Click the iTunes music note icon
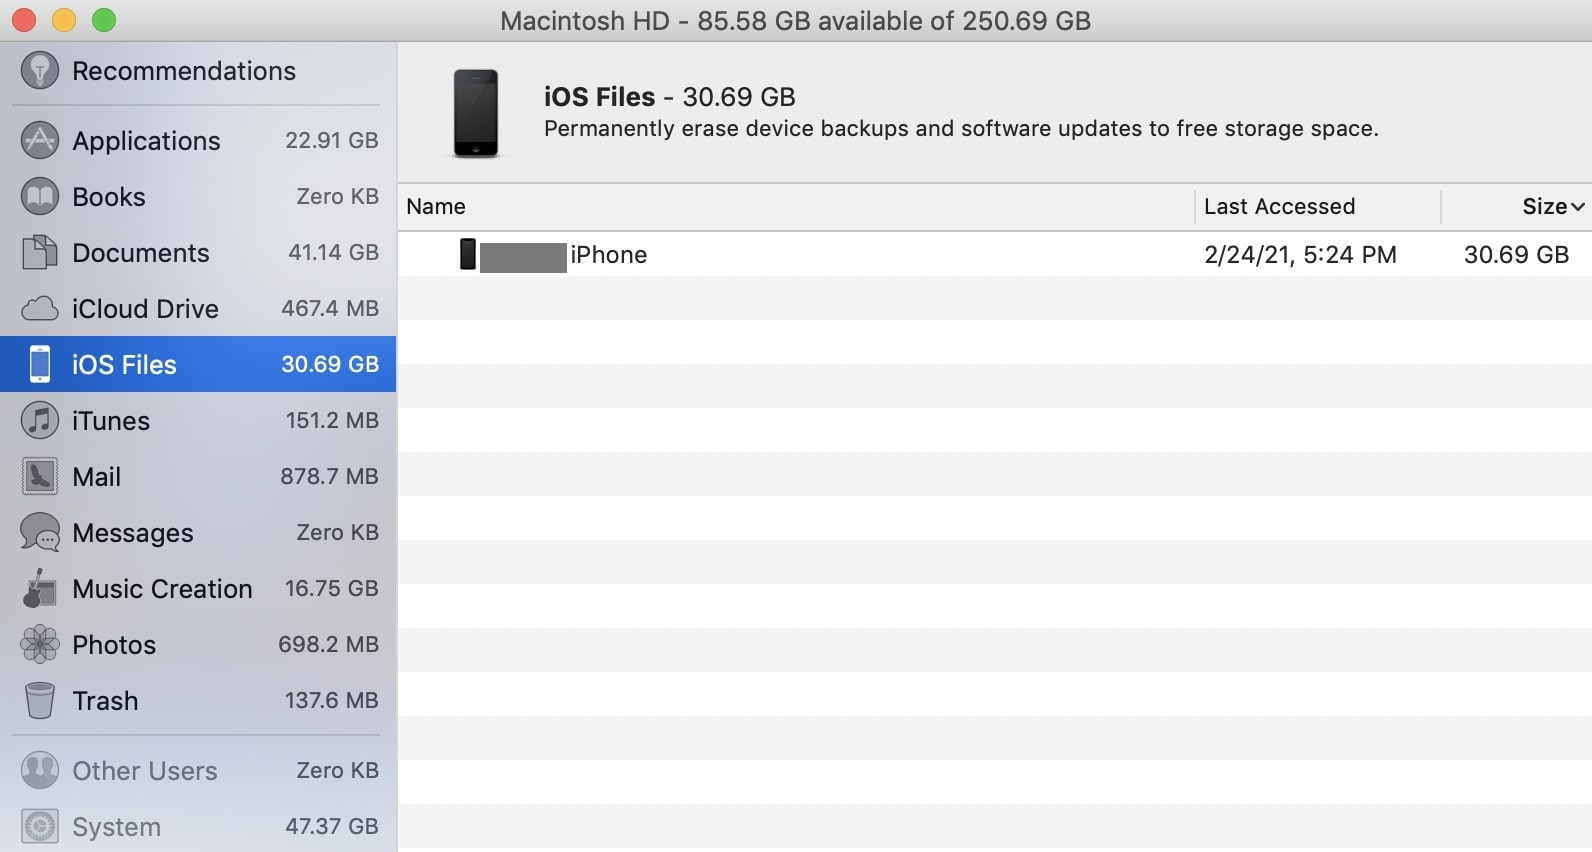The width and height of the screenshot is (1592, 852). [x=40, y=420]
